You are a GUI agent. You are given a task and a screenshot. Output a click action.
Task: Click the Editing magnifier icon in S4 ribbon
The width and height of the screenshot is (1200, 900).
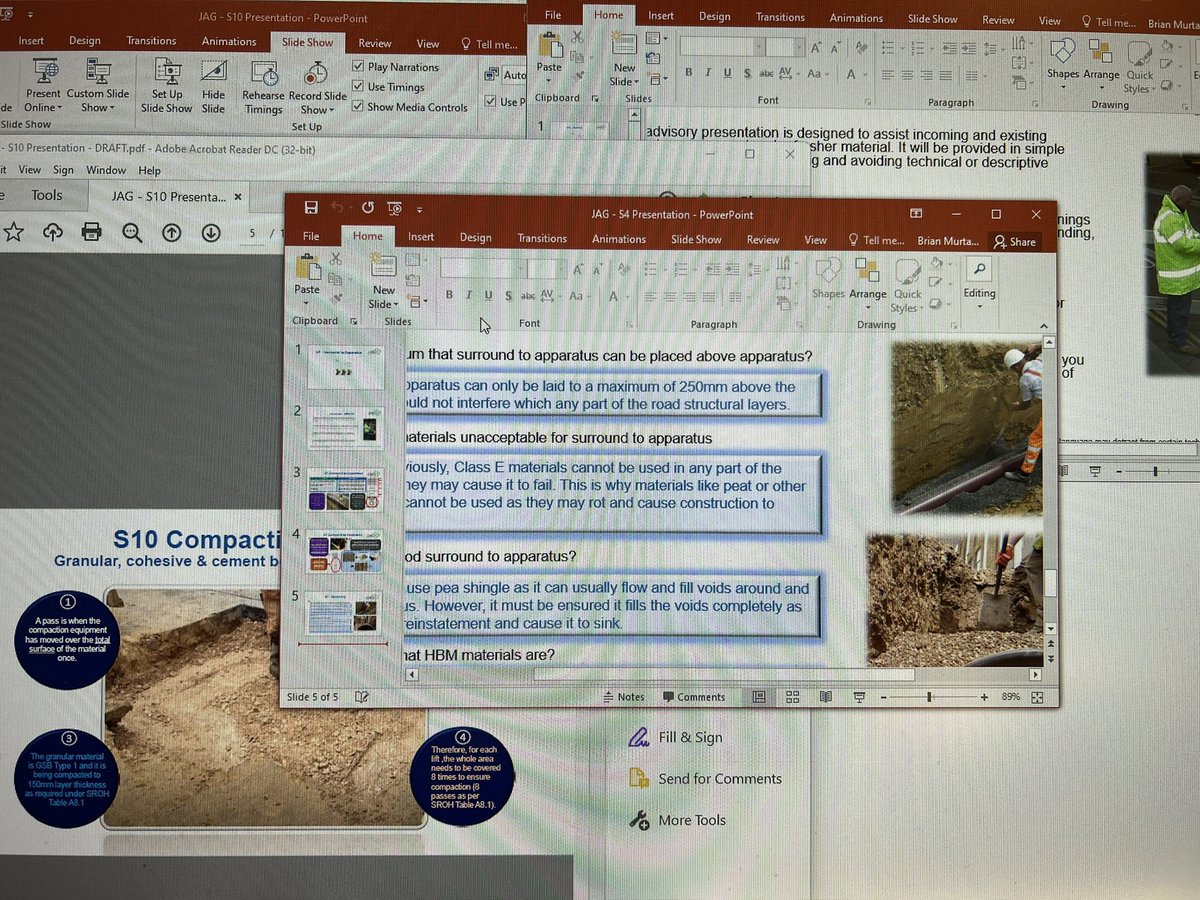979,269
